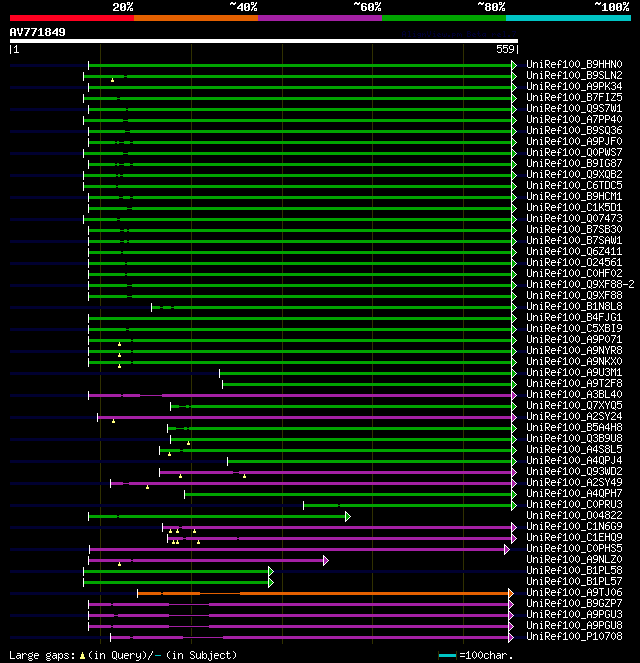Click the UniRef100_A9PJF0 text
The height and width of the screenshot is (663, 640).
[574, 141]
